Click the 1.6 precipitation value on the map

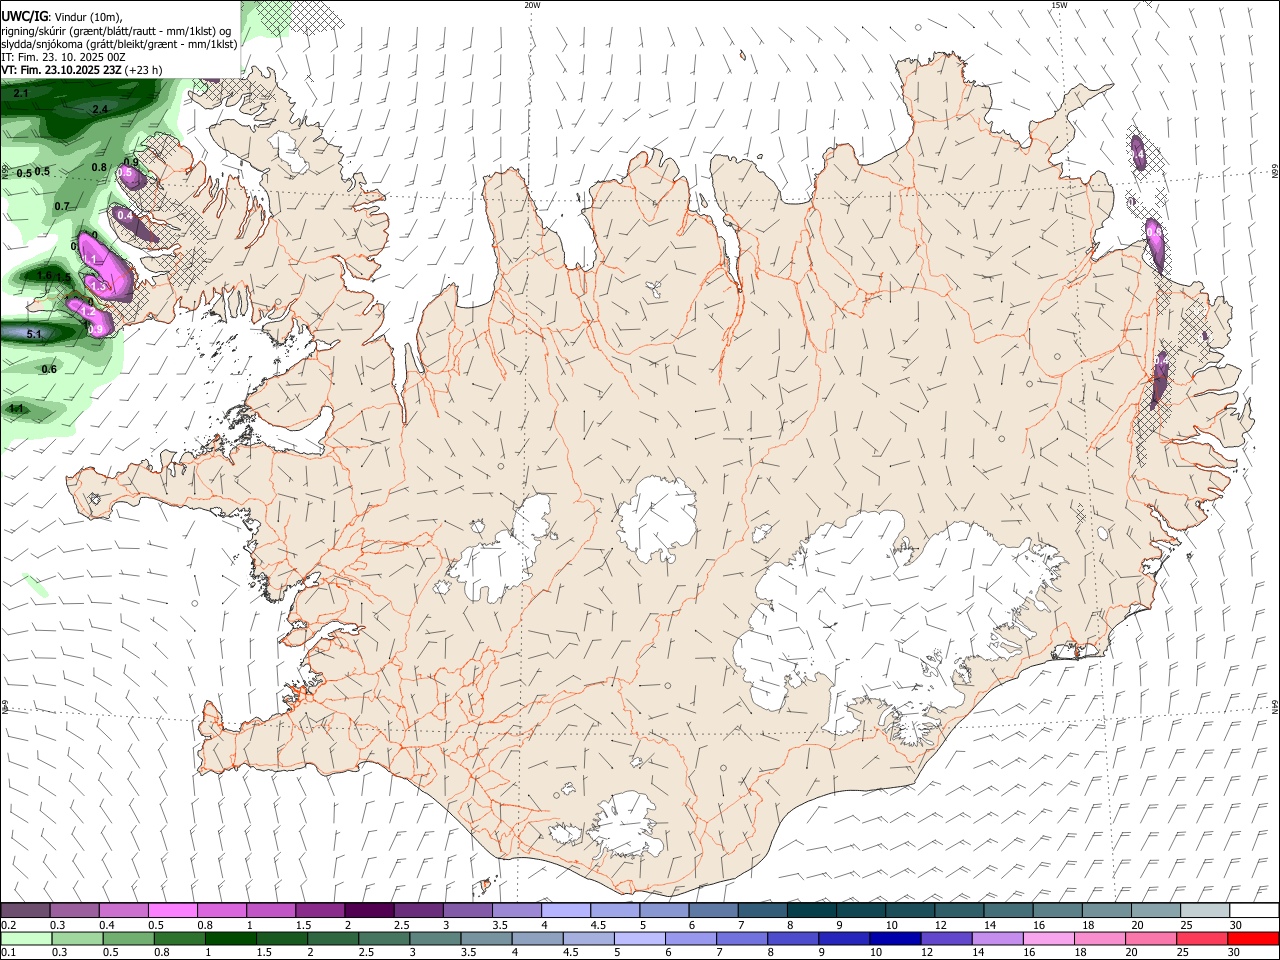point(44,275)
